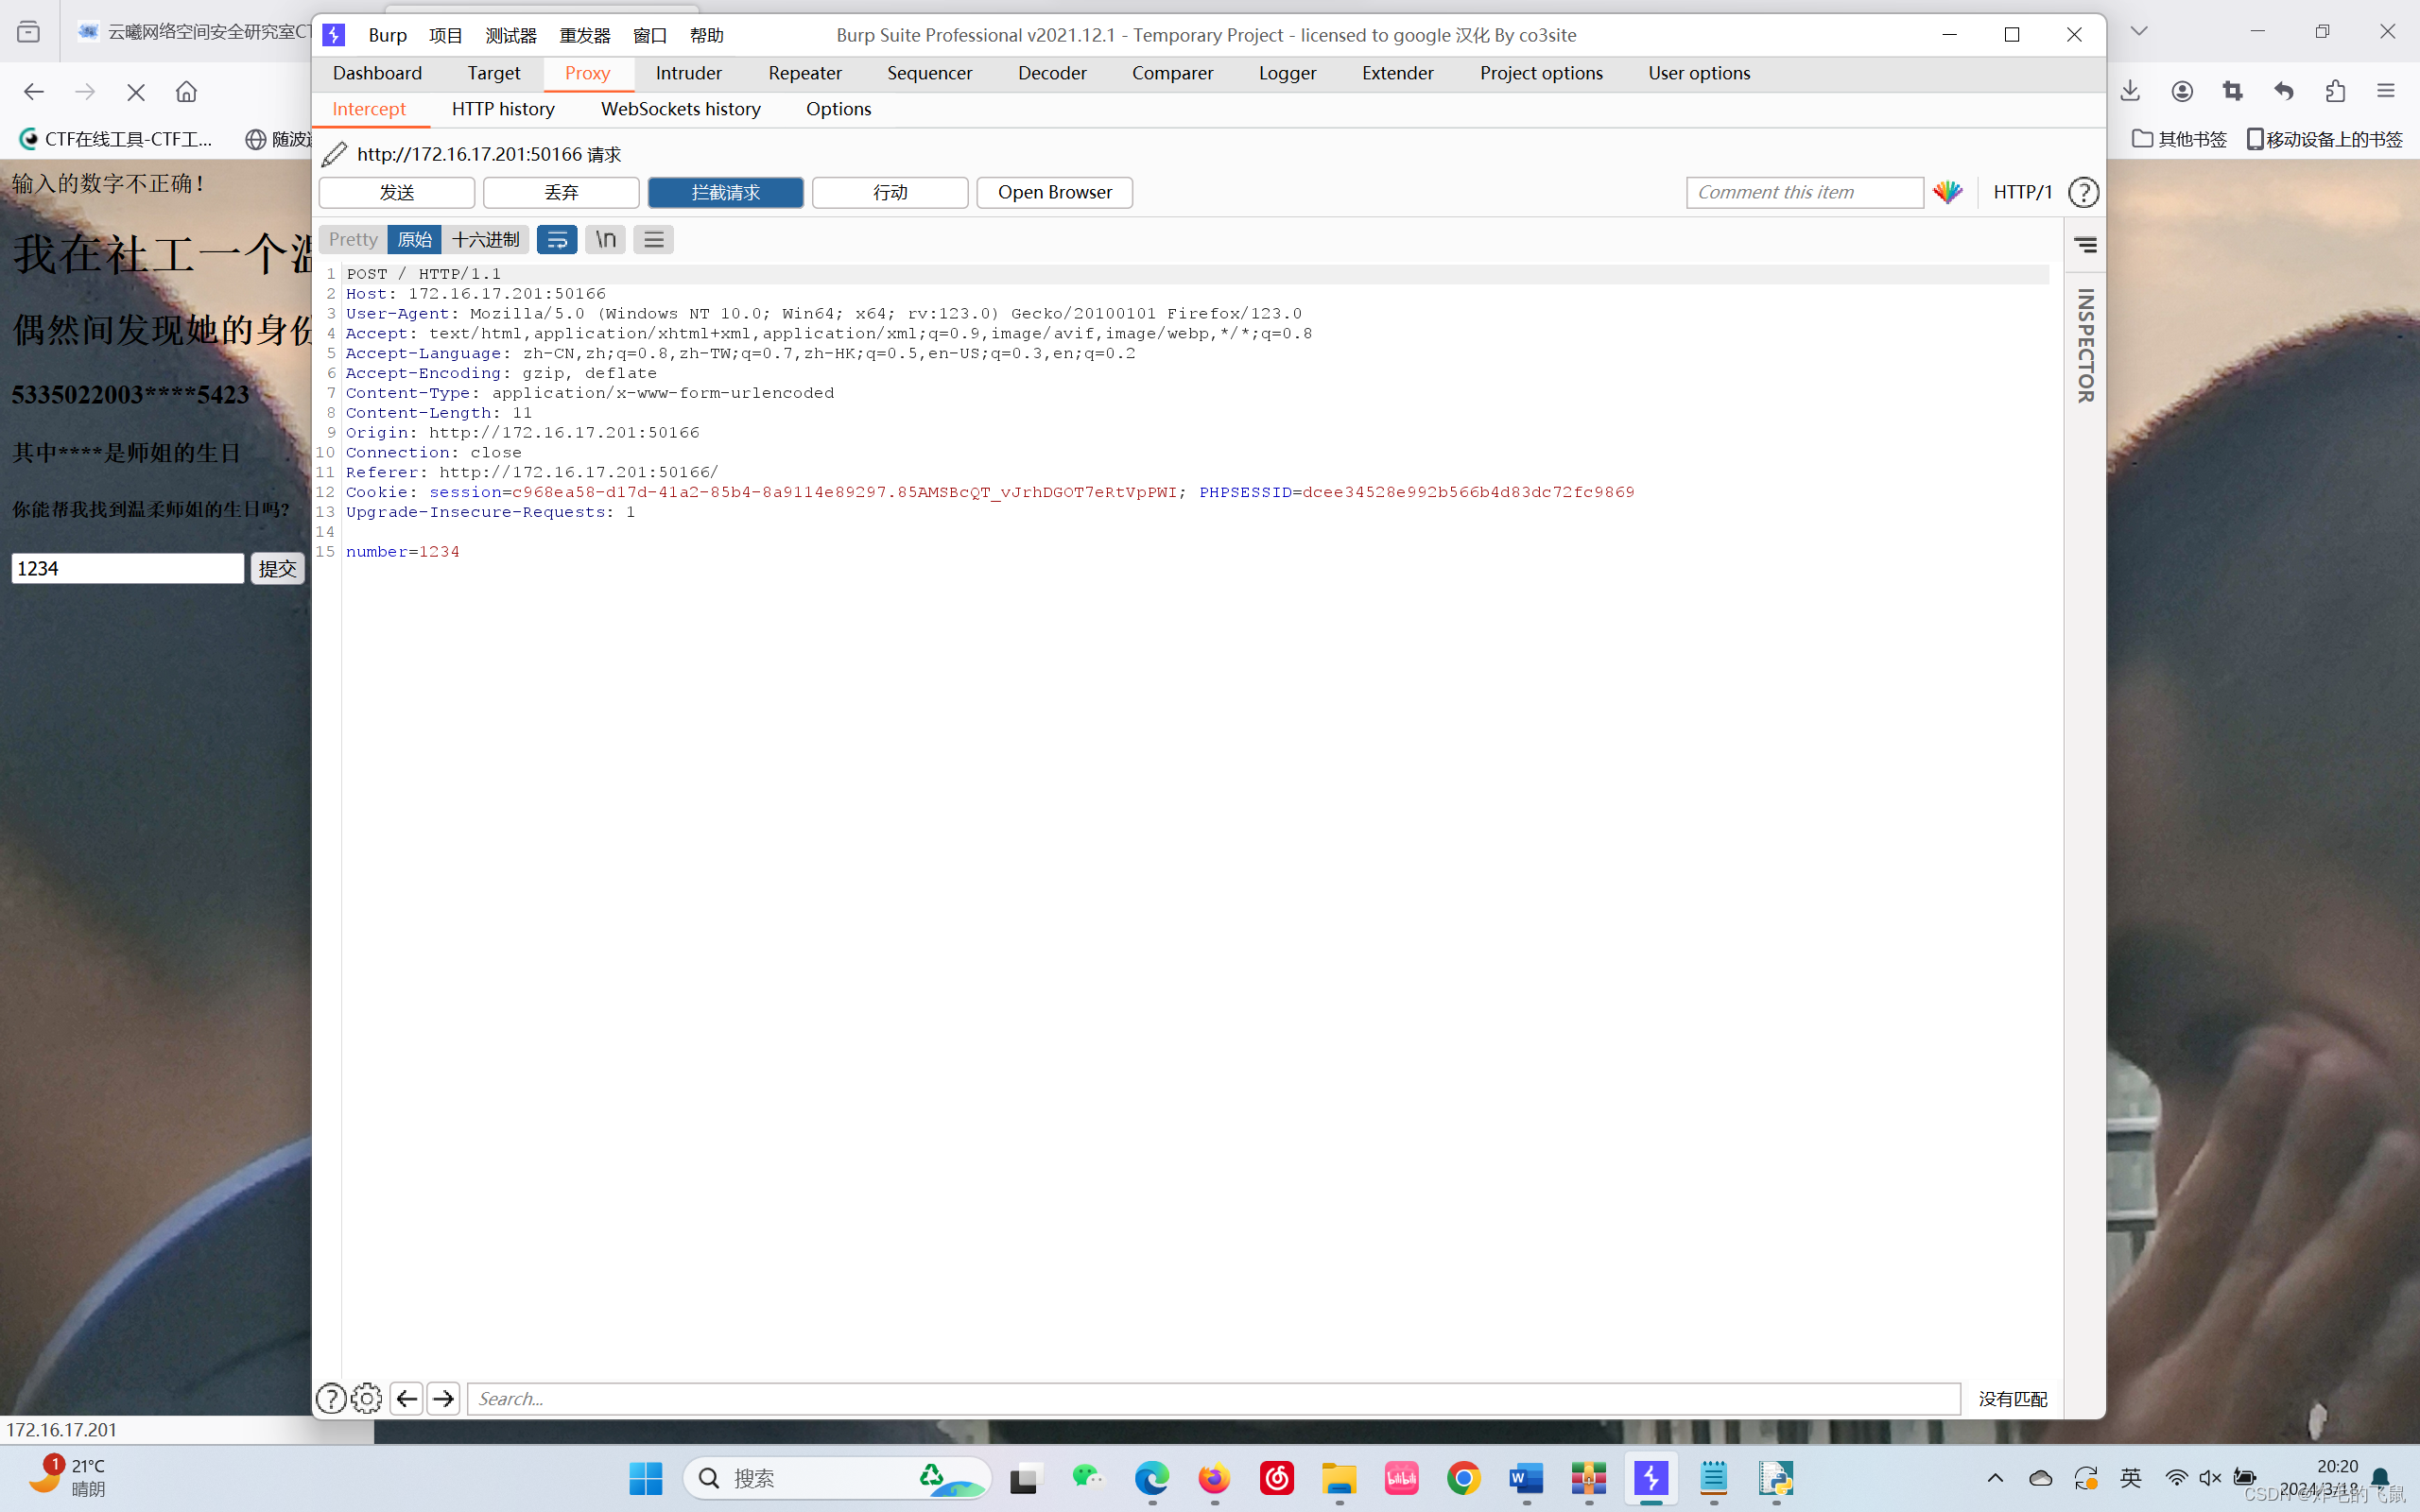Click the help question mark near HTTP/1
Image resolution: width=2420 pixels, height=1512 pixels.
(x=2083, y=192)
